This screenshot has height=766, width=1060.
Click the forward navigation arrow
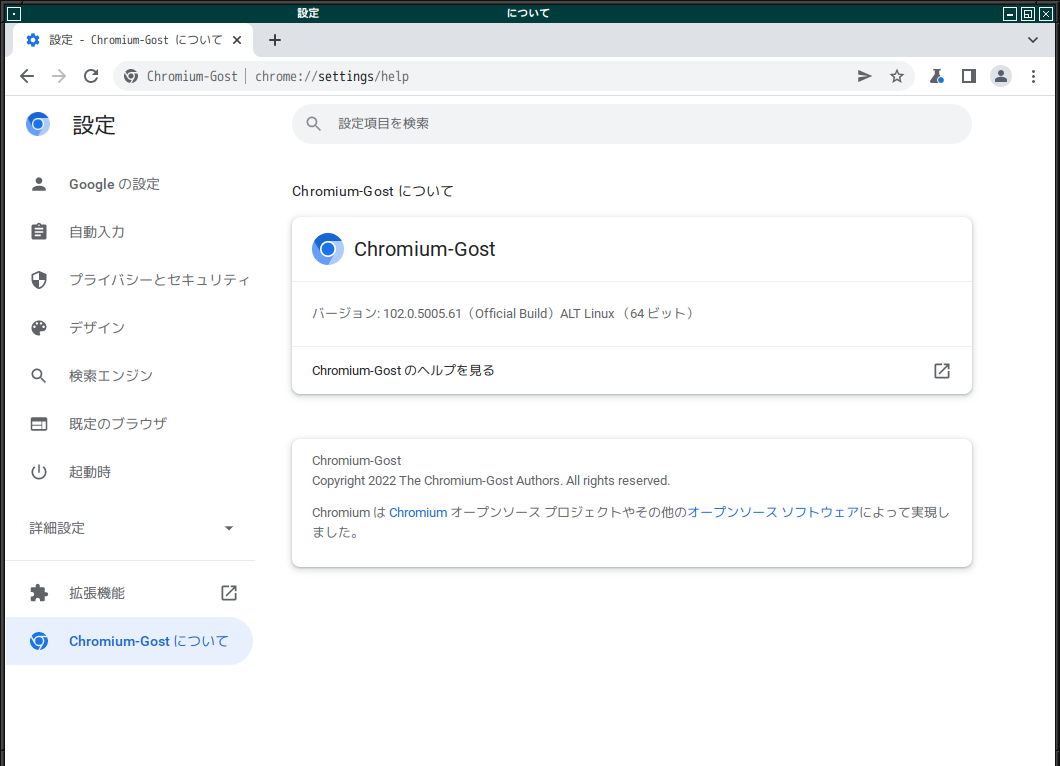[59, 76]
